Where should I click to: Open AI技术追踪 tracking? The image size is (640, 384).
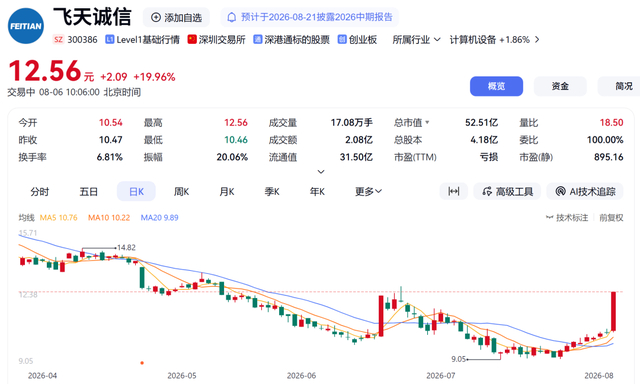click(585, 191)
